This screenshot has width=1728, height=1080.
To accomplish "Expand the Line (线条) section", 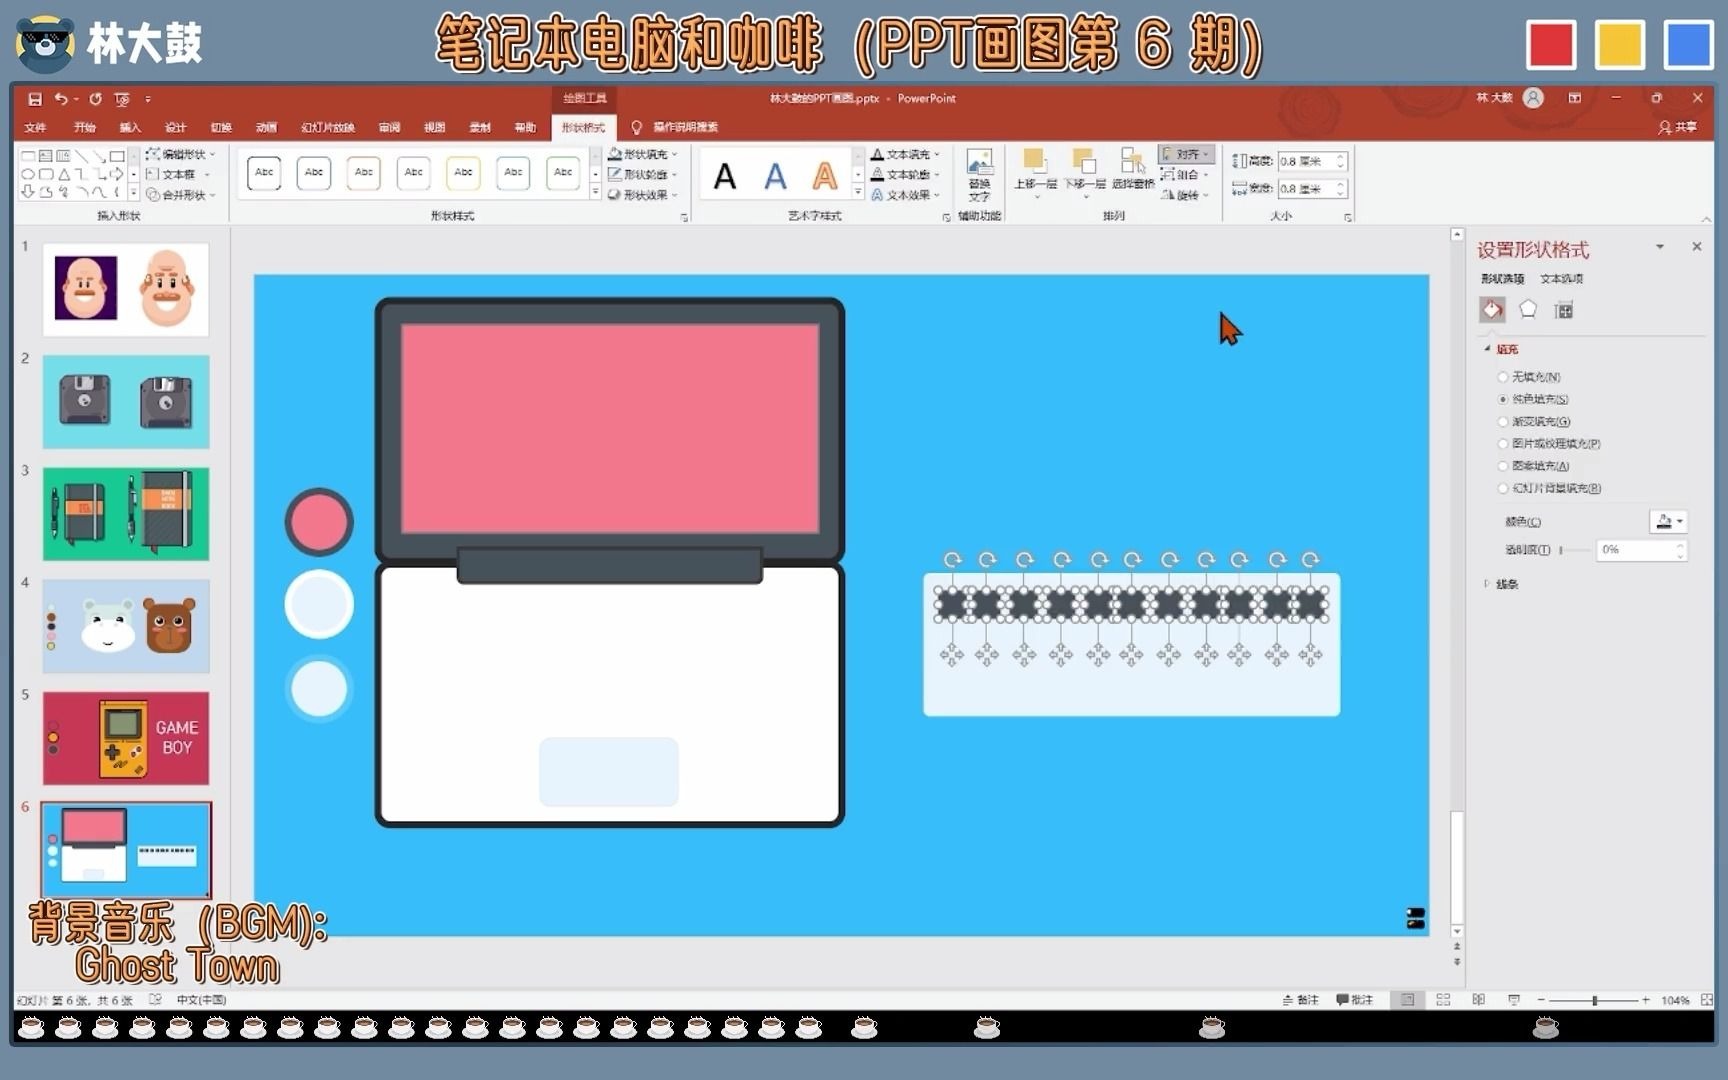I will click(1502, 584).
